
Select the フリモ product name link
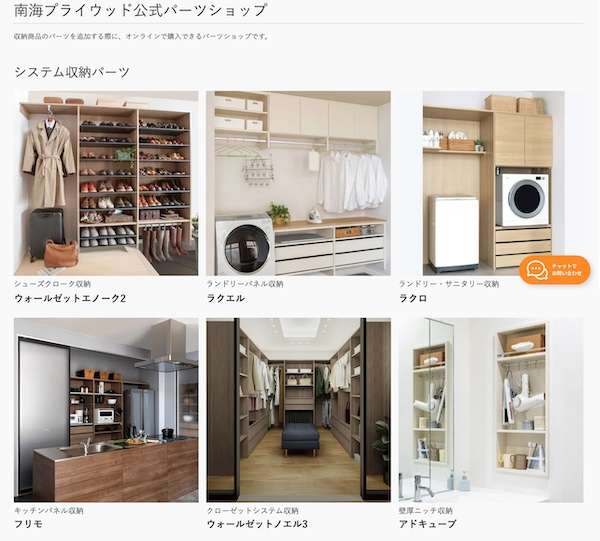pyautogui.click(x=32, y=524)
